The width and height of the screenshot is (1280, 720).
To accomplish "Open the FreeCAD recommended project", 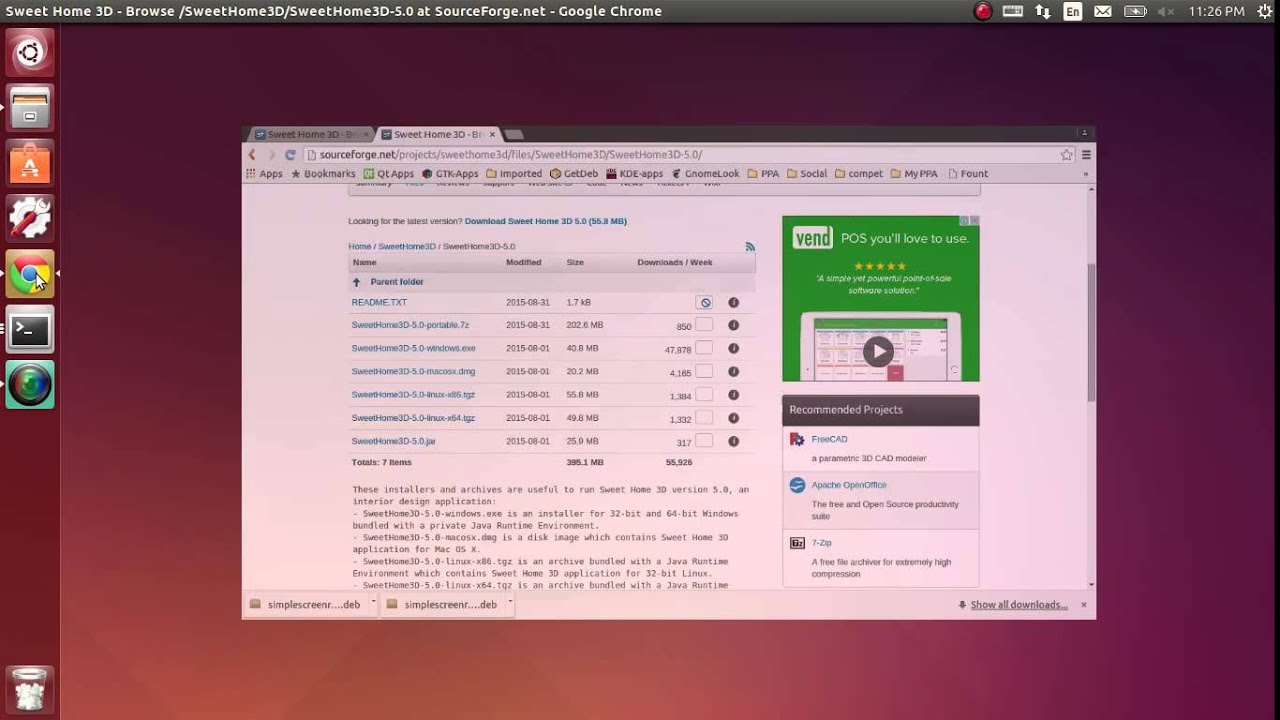I will 829,439.
